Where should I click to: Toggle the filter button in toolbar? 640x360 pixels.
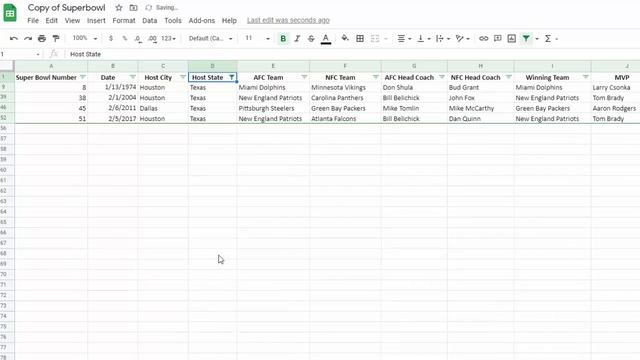click(526, 38)
